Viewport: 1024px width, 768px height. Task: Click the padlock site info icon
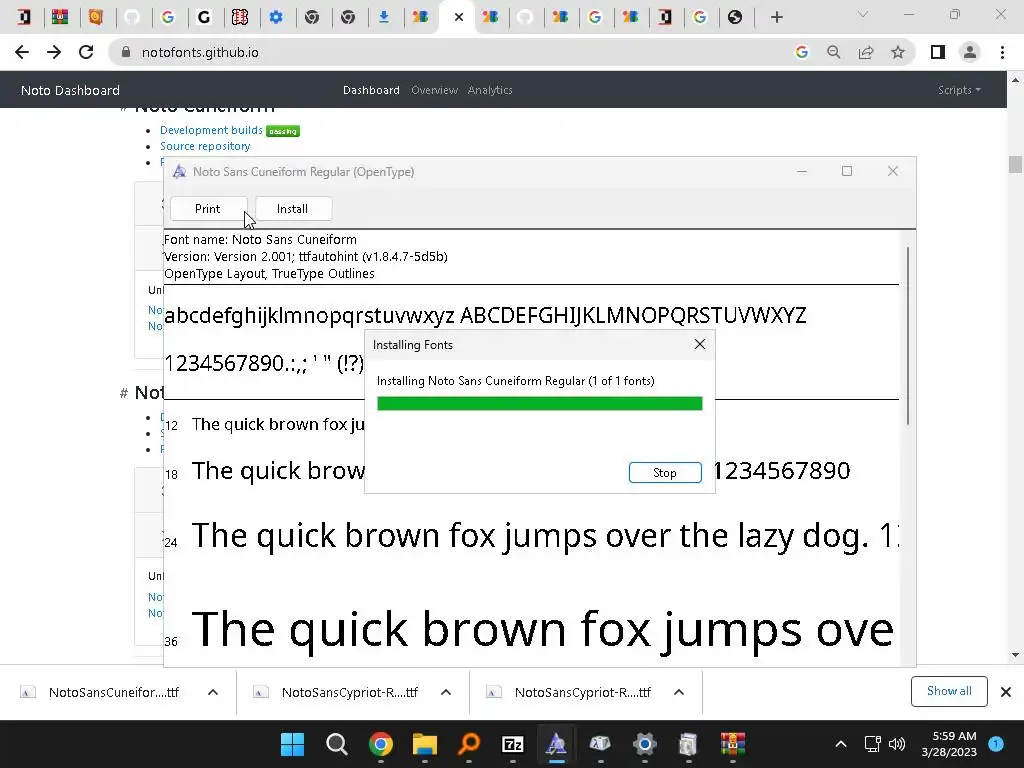tap(126, 52)
